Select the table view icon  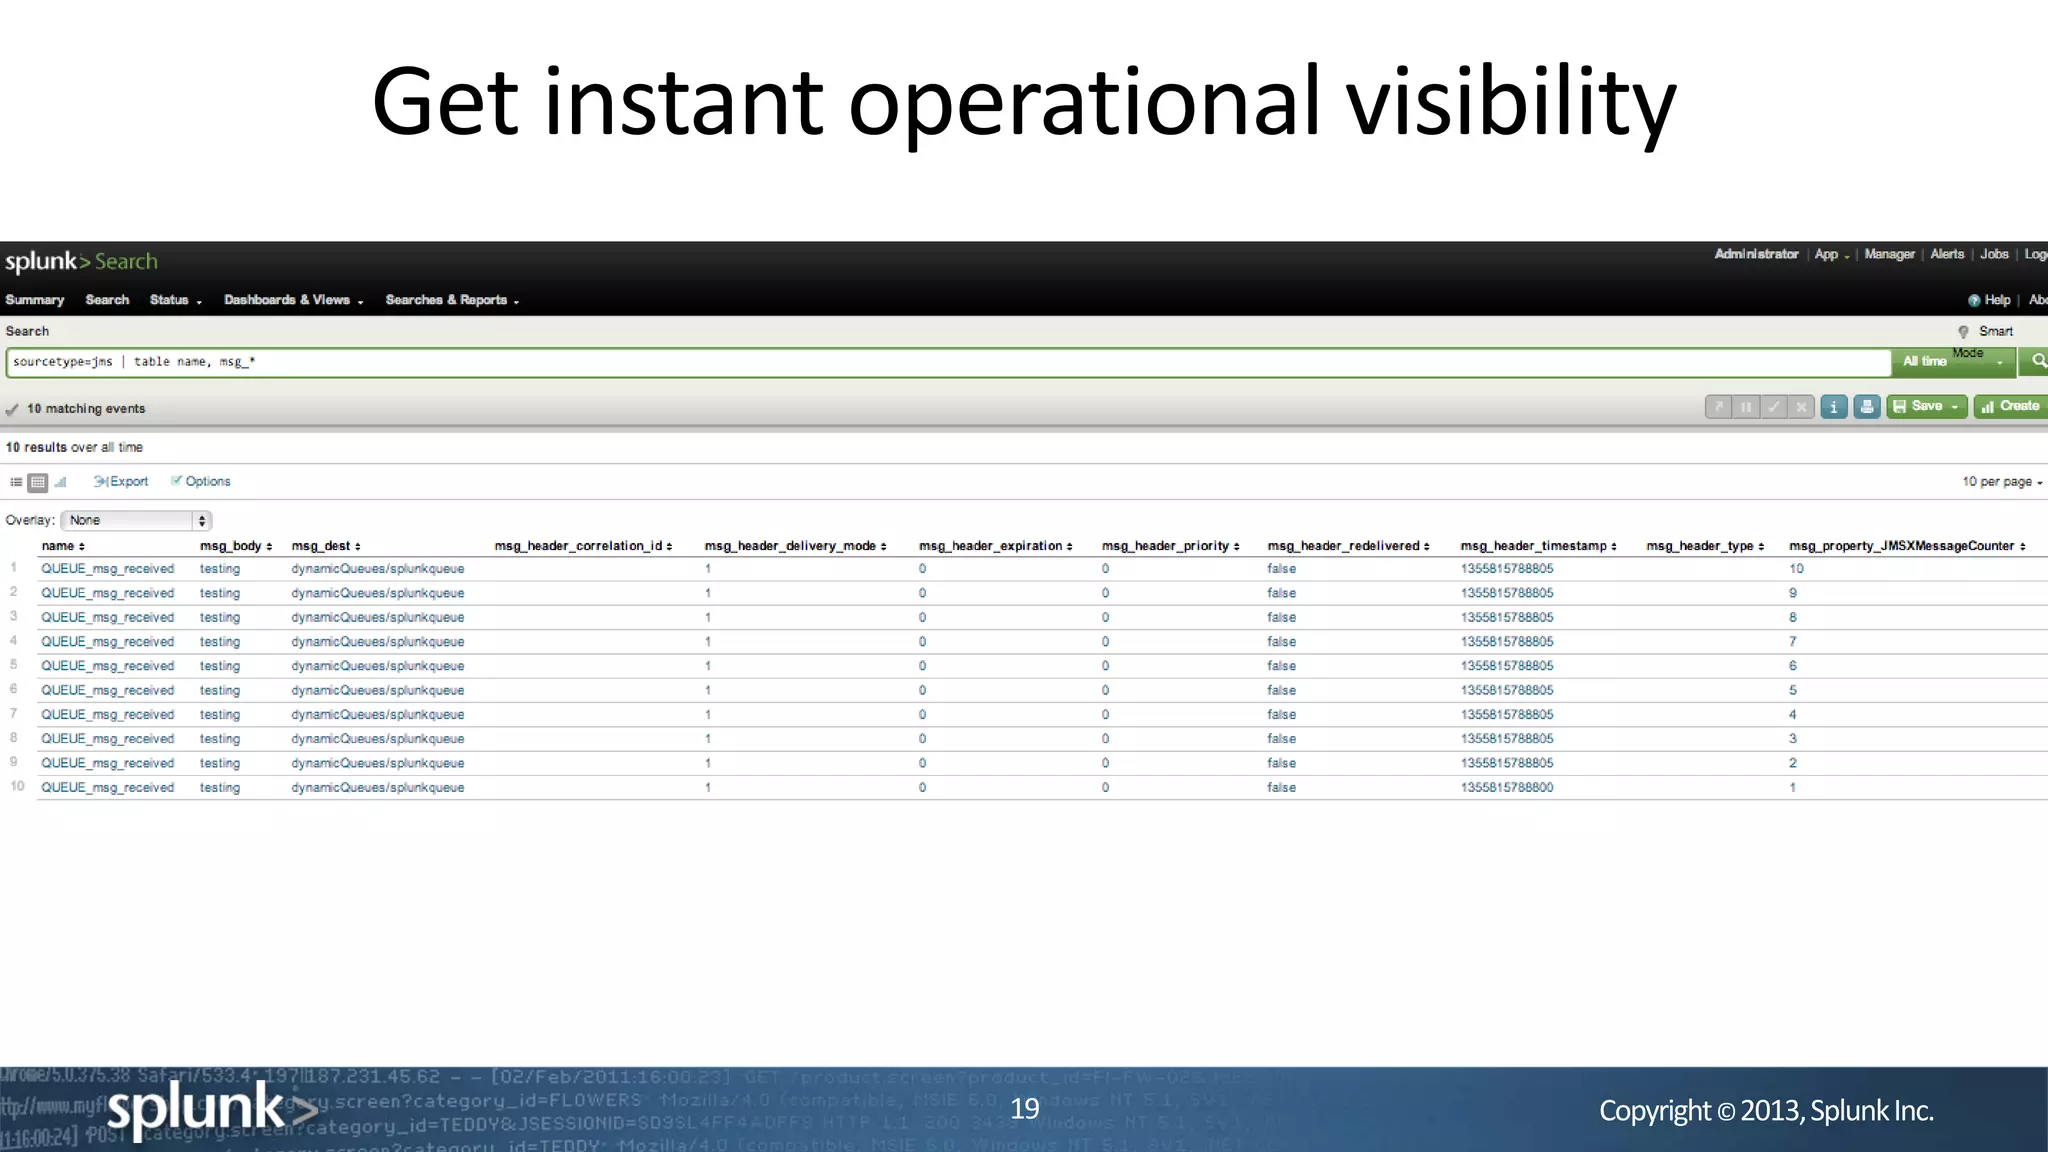tap(38, 483)
